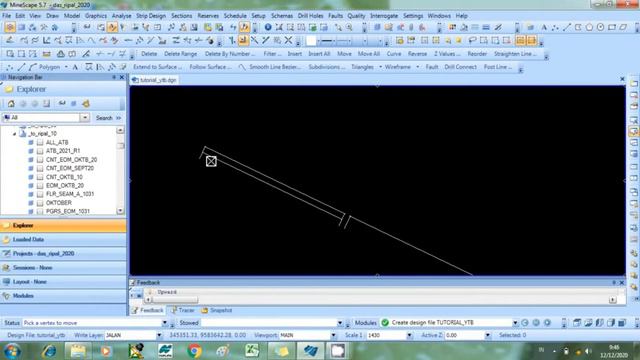Select the line draw tool next to Polygon

click(22, 67)
